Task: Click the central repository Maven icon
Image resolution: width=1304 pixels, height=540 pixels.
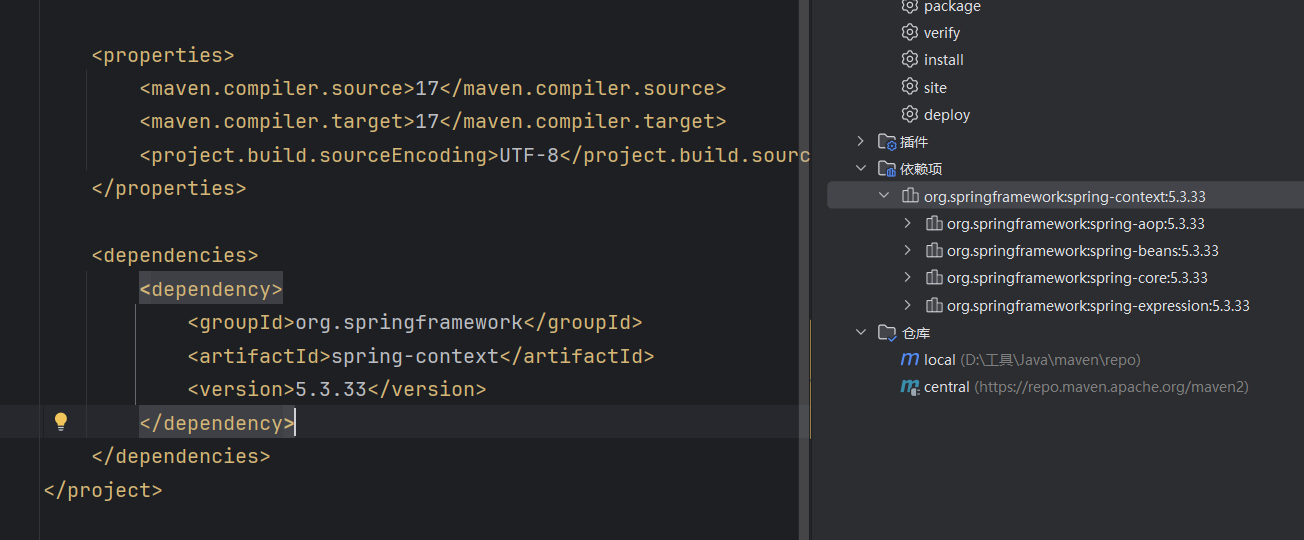Action: (909, 386)
